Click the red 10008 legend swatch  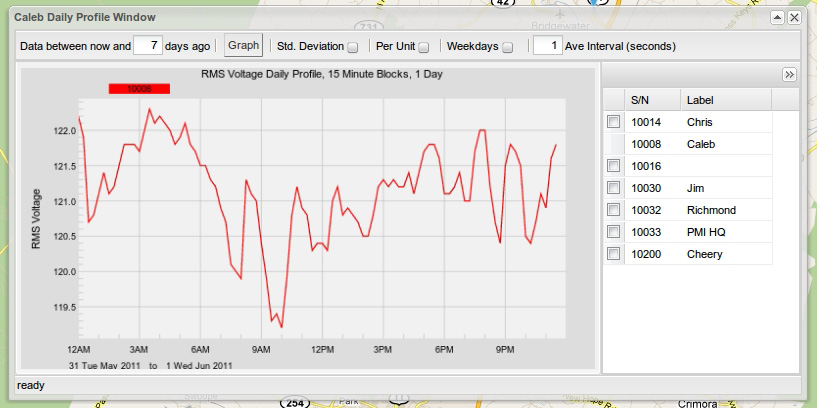[x=139, y=89]
